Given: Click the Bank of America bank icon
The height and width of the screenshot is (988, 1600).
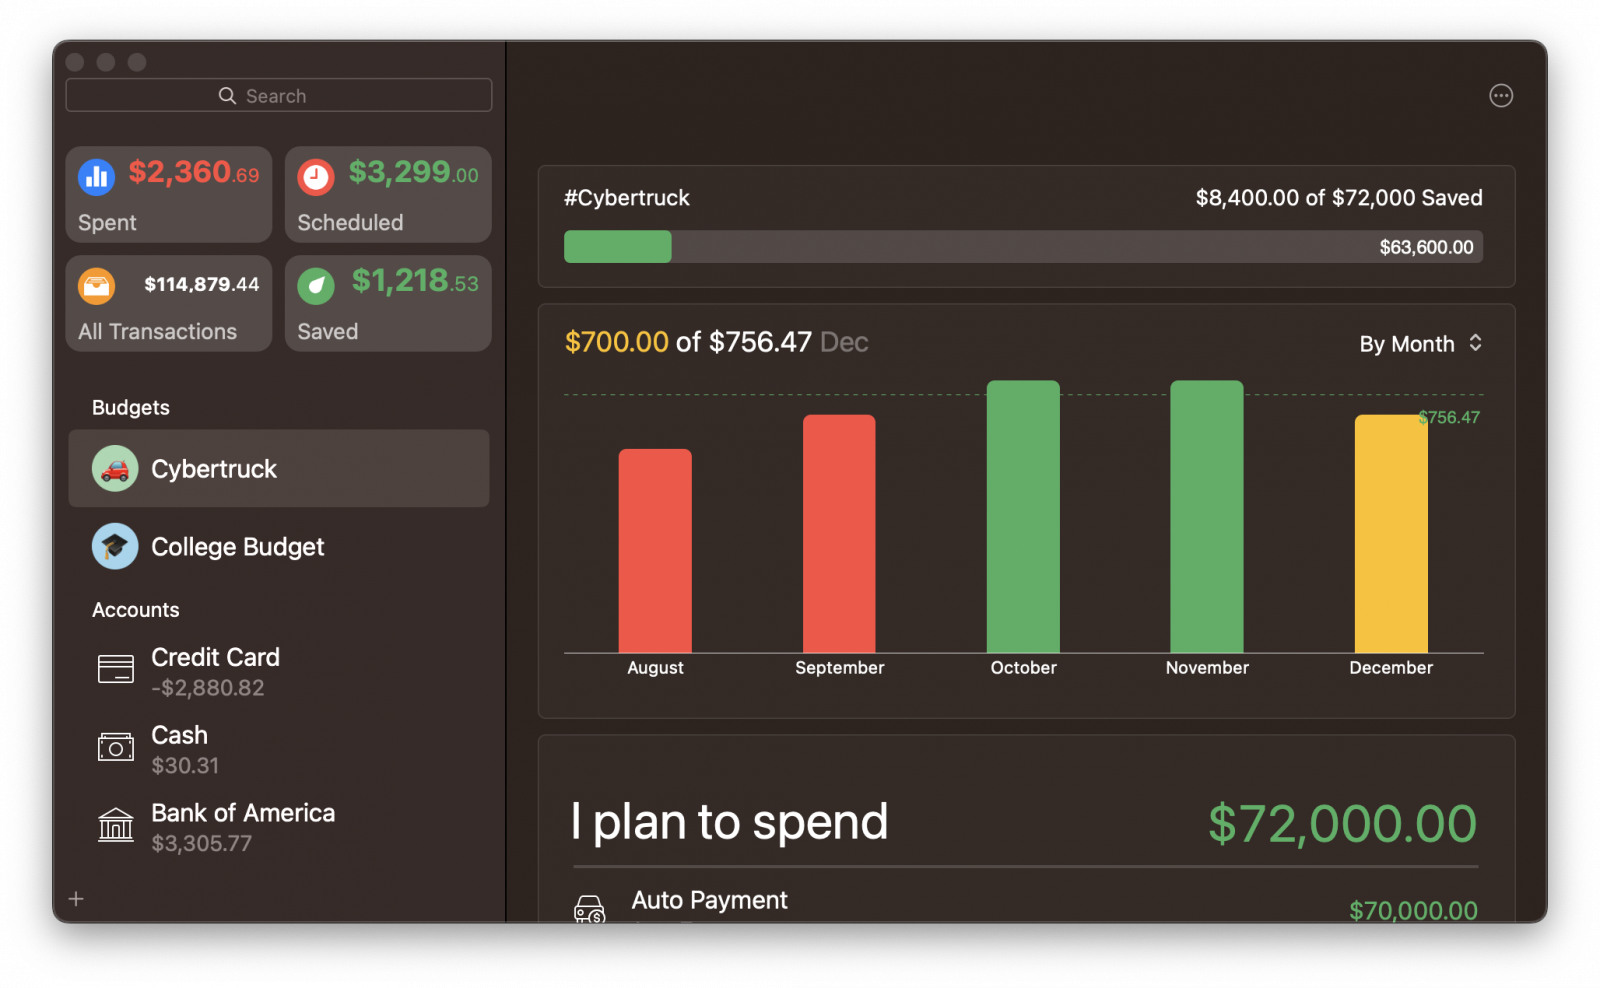Looking at the screenshot, I should click(x=116, y=824).
